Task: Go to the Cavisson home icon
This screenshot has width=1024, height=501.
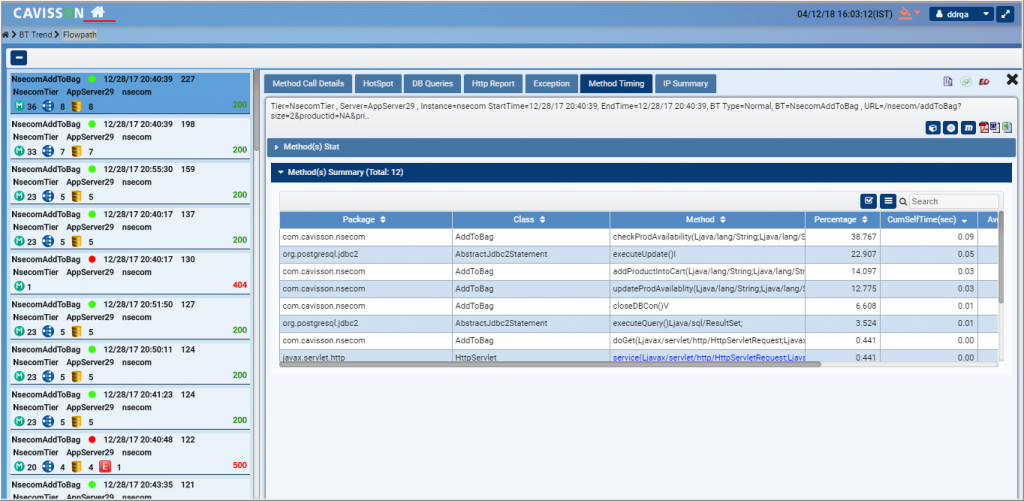Action: [x=98, y=12]
